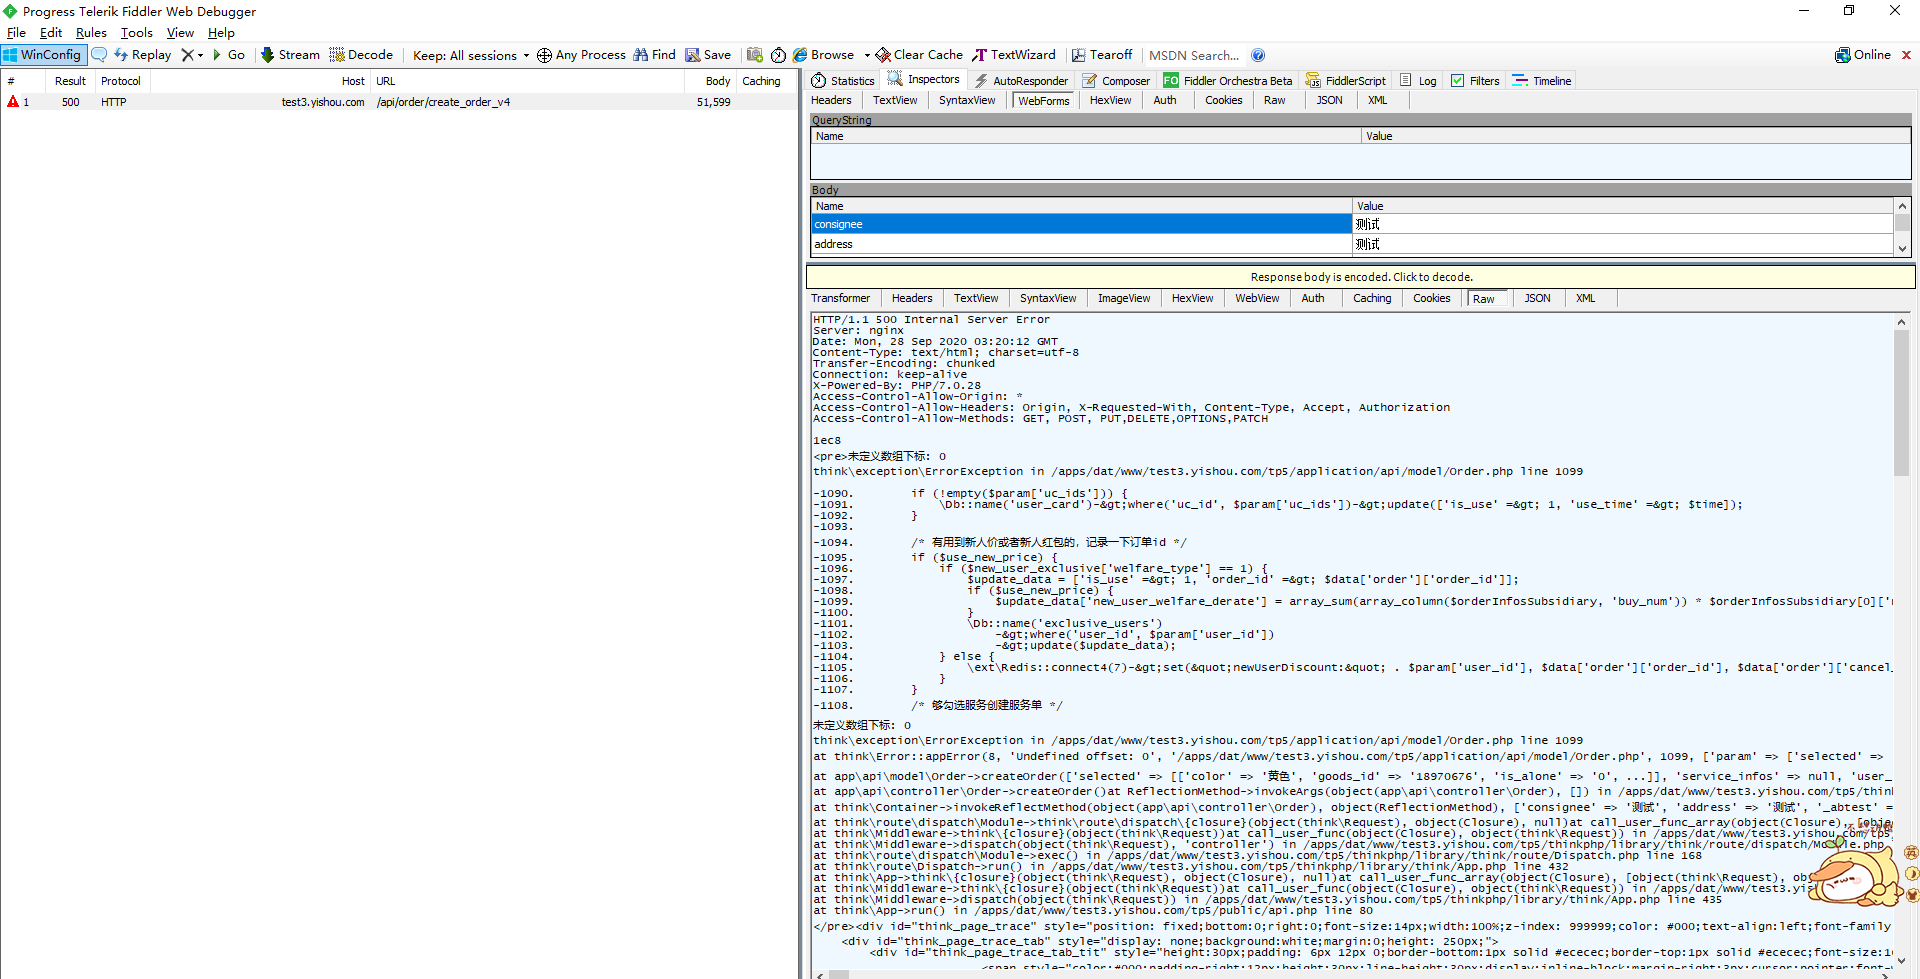Open the Browse dropdown arrow

pyautogui.click(x=867, y=55)
